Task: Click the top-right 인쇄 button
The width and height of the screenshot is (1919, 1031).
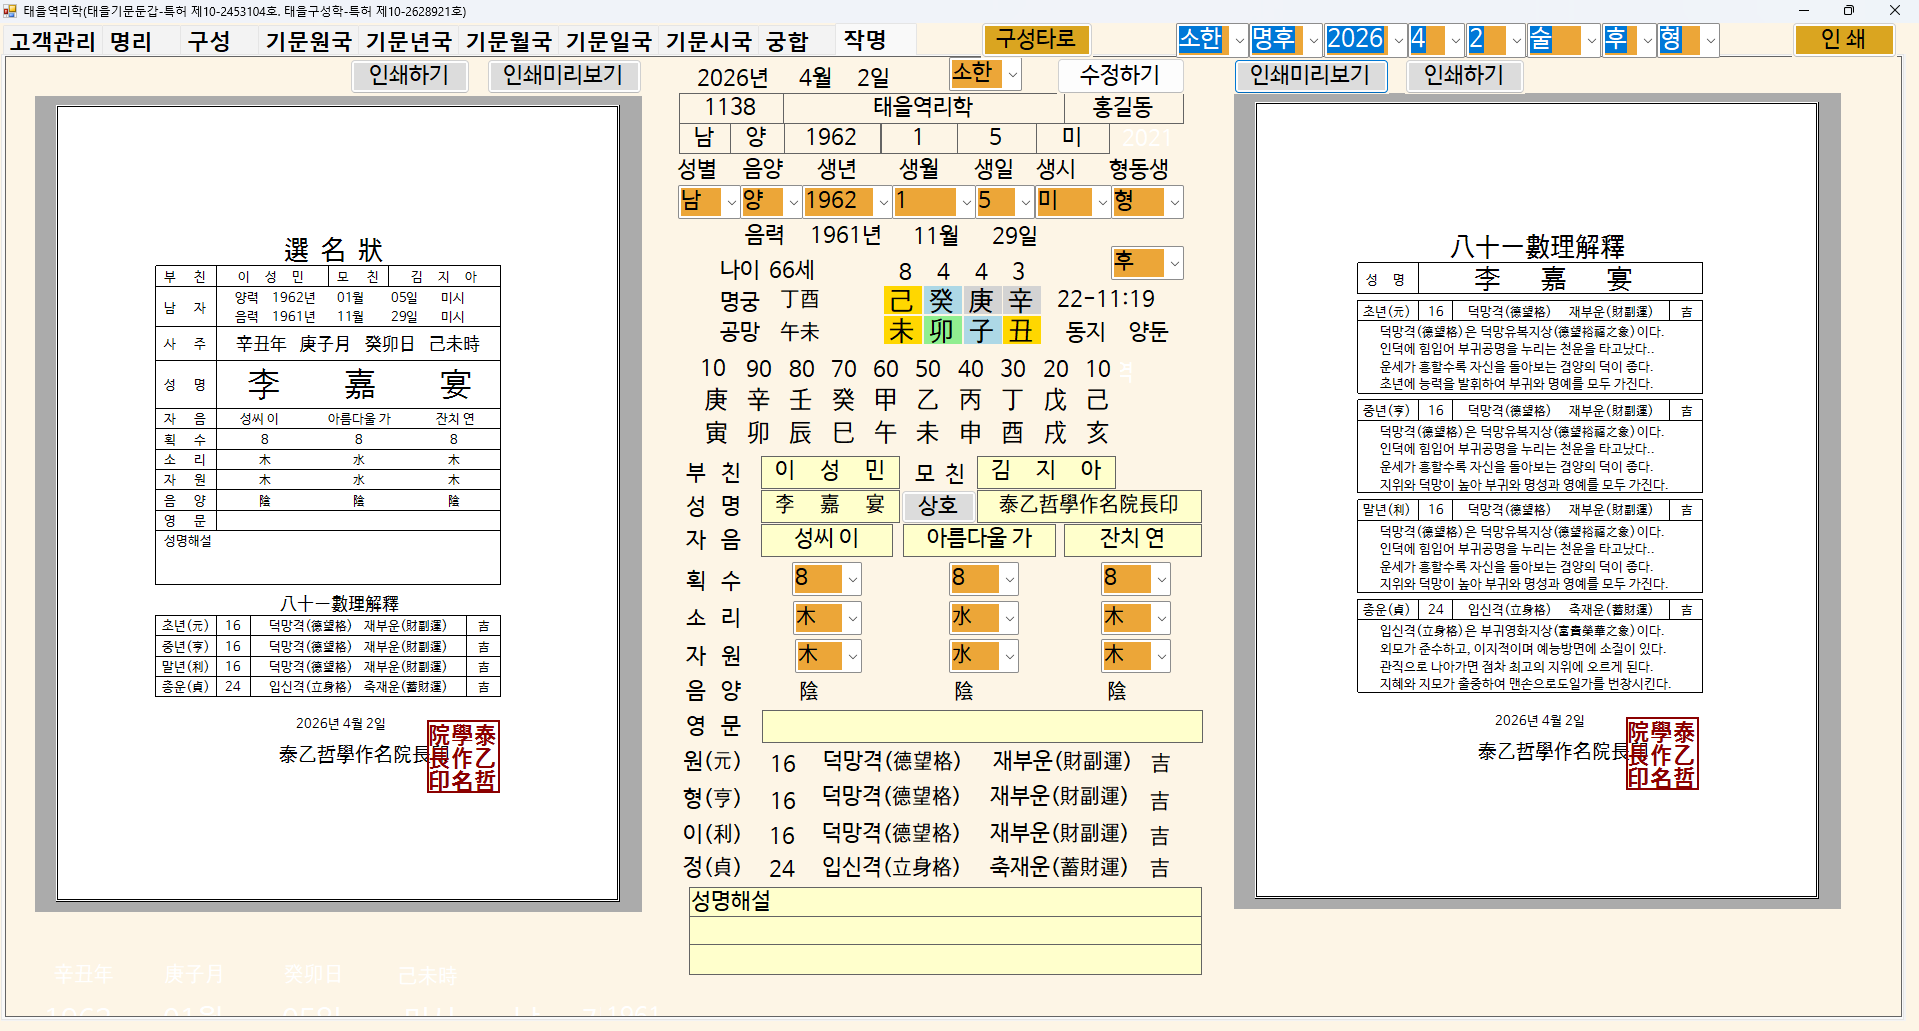Action: point(1843,39)
